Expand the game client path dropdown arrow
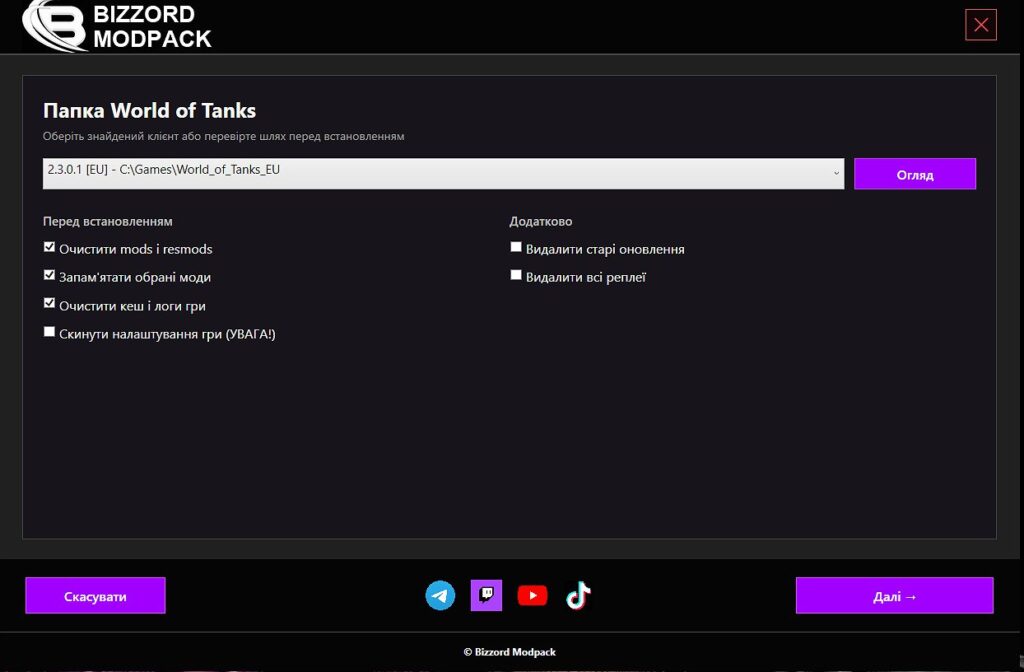This screenshot has width=1024, height=672. click(x=836, y=174)
